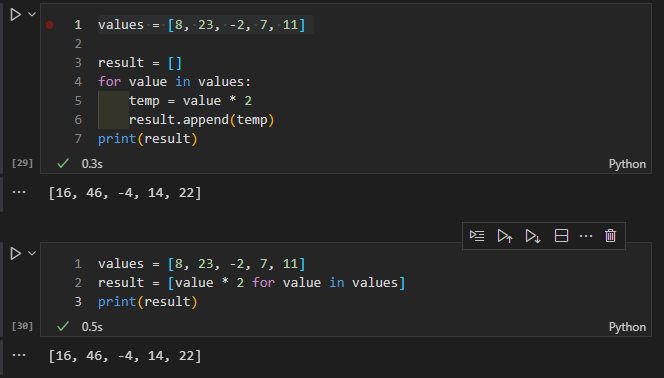
Task: Run by line in the cell toolbar
Action: pos(477,236)
